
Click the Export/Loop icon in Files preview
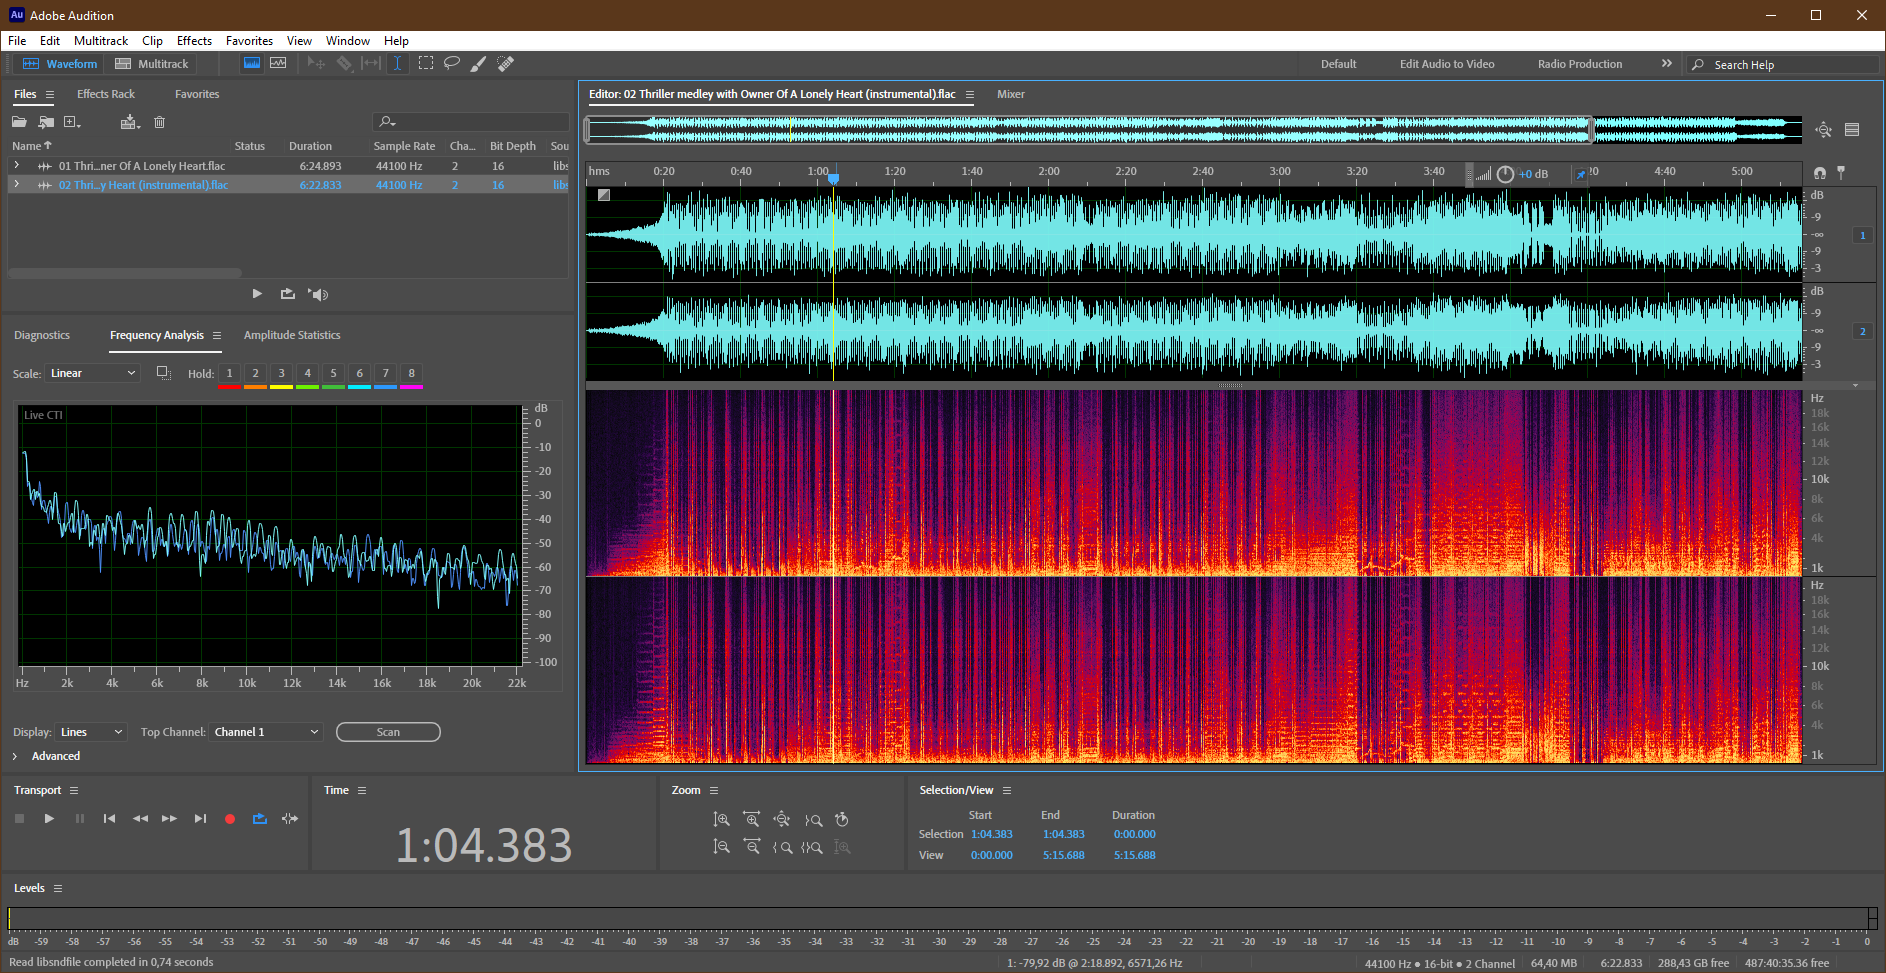[288, 294]
